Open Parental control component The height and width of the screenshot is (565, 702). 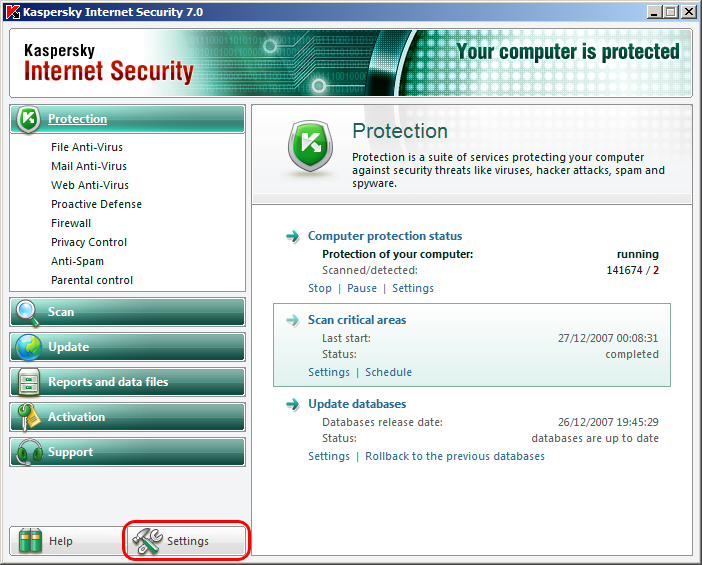(92, 280)
